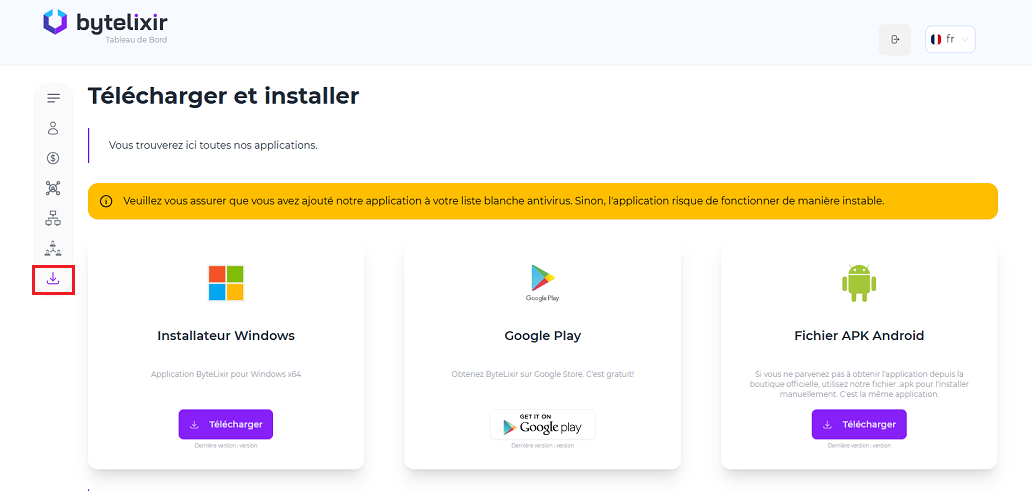Viewport: 1032px width, 491px height.
Task: Expand the sidebar hamburger menu
Action: (x=53, y=98)
